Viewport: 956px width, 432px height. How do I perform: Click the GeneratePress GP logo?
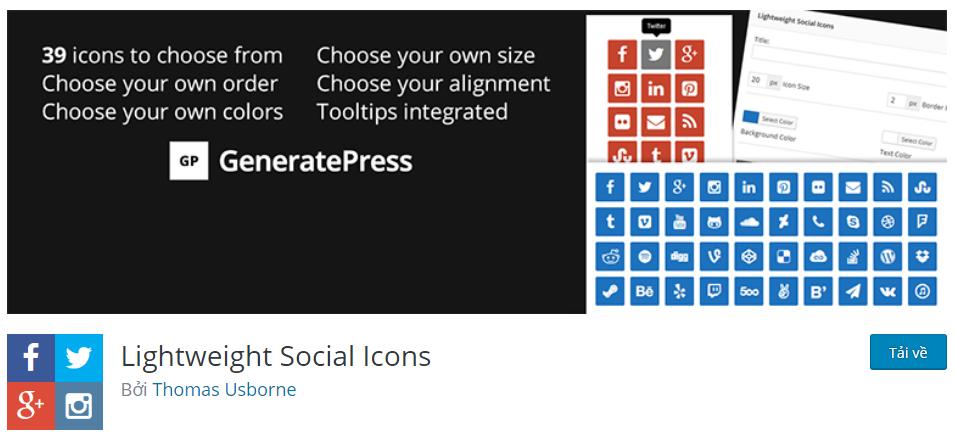[188, 161]
